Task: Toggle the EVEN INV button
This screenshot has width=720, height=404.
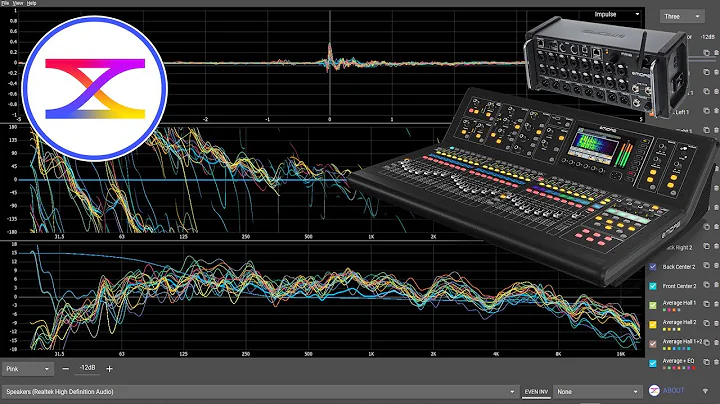Action: (536, 392)
